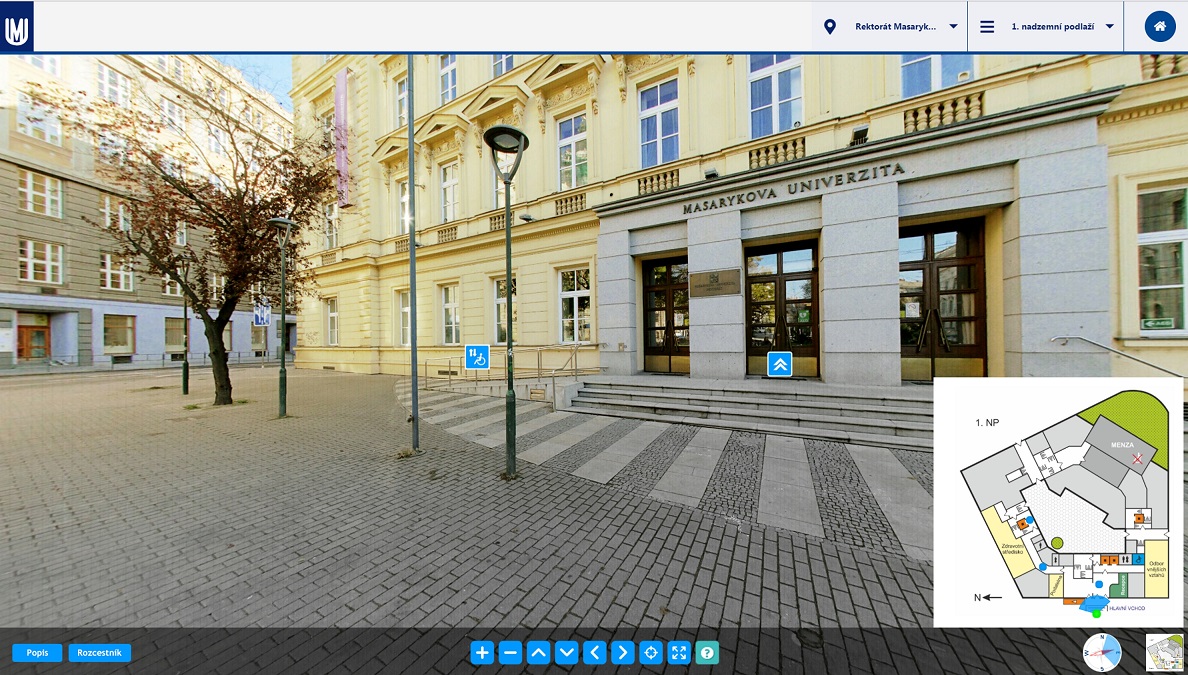Screen dimensions: 1188x675
Task: Click the Popis button
Action: click(37, 652)
